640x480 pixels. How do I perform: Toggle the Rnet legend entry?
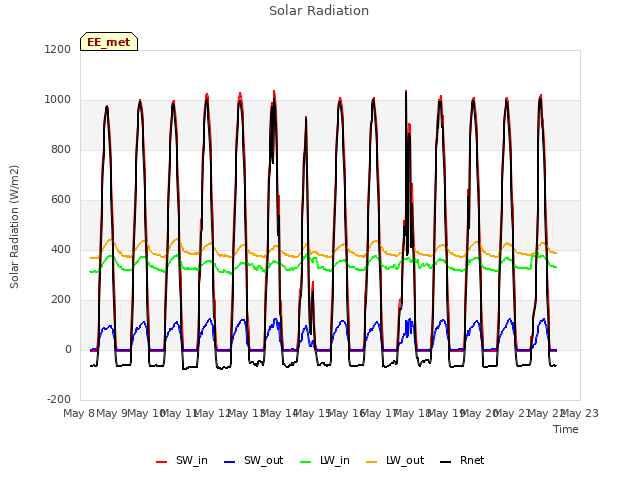(462, 461)
